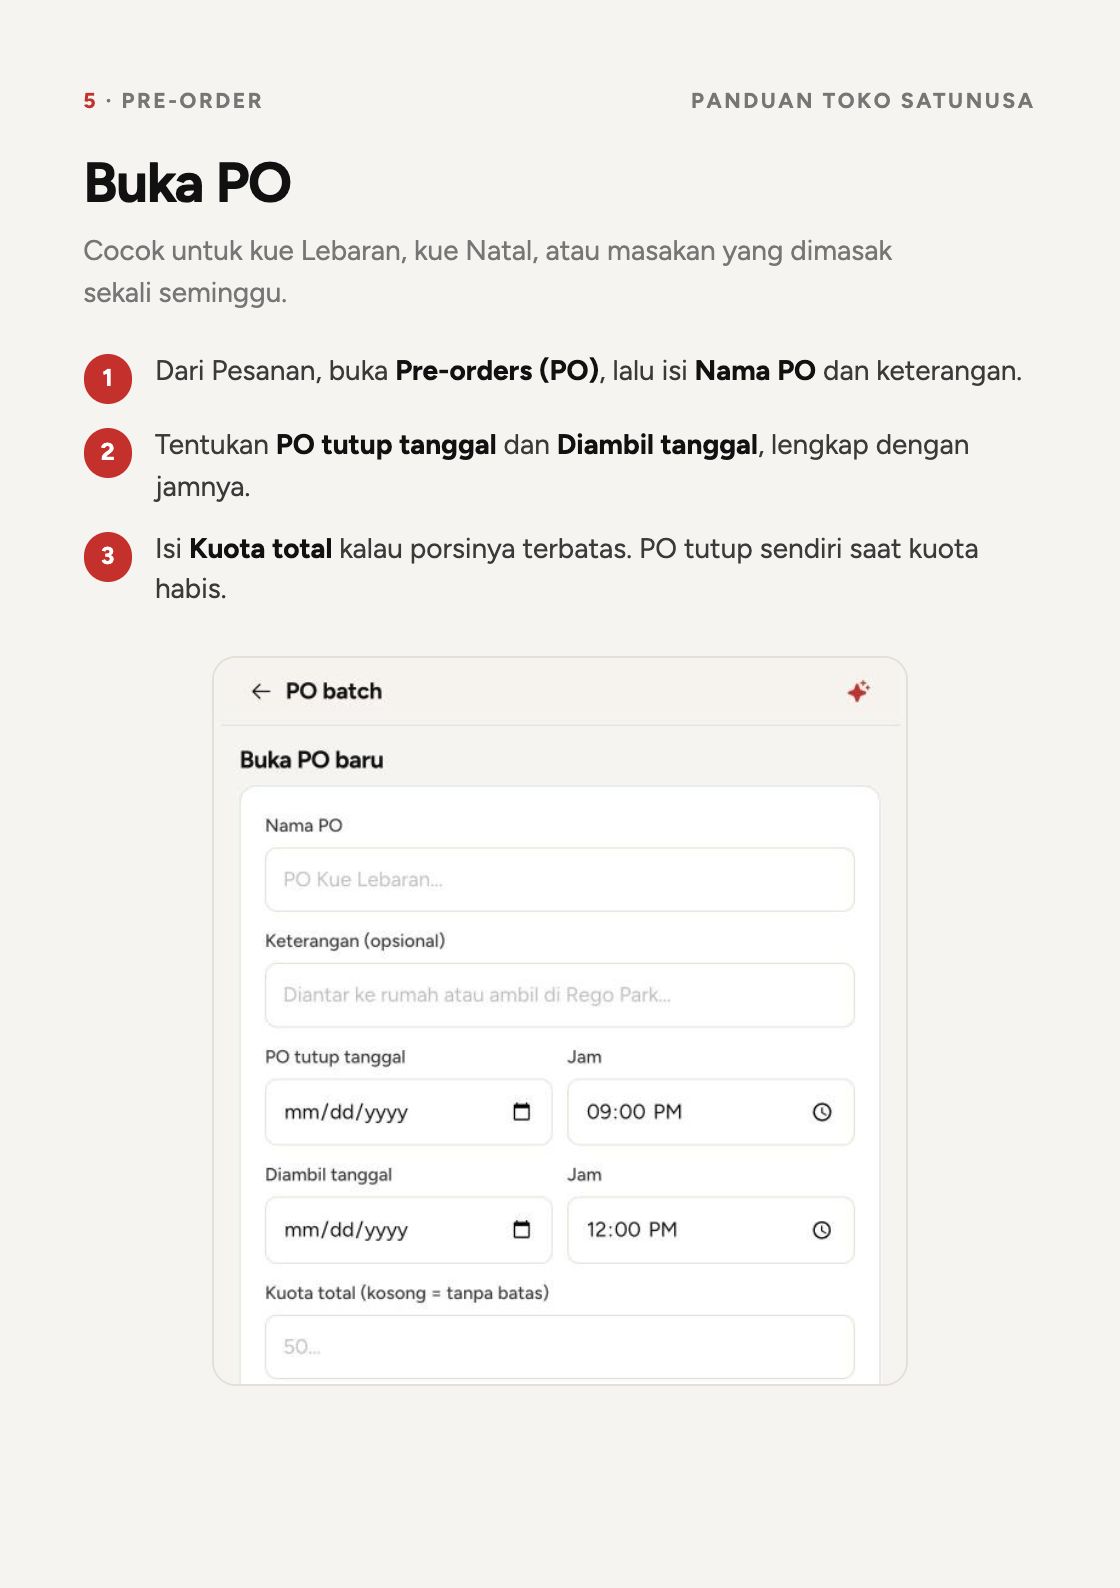The height and width of the screenshot is (1588, 1120).
Task: Click the 09:00 PM time field
Action: 710,1112
